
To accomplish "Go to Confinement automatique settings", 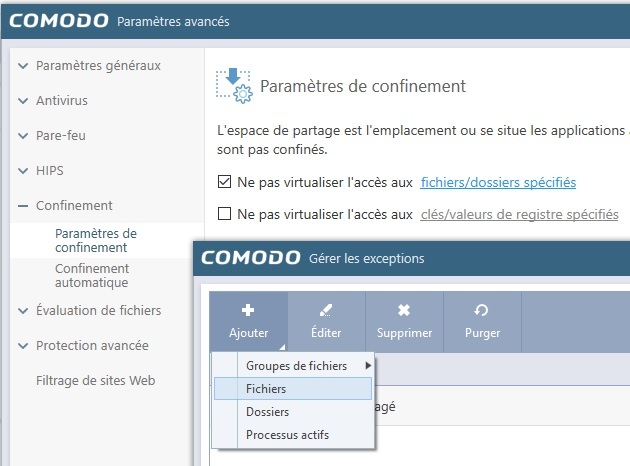I will pyautogui.click(x=92, y=275).
